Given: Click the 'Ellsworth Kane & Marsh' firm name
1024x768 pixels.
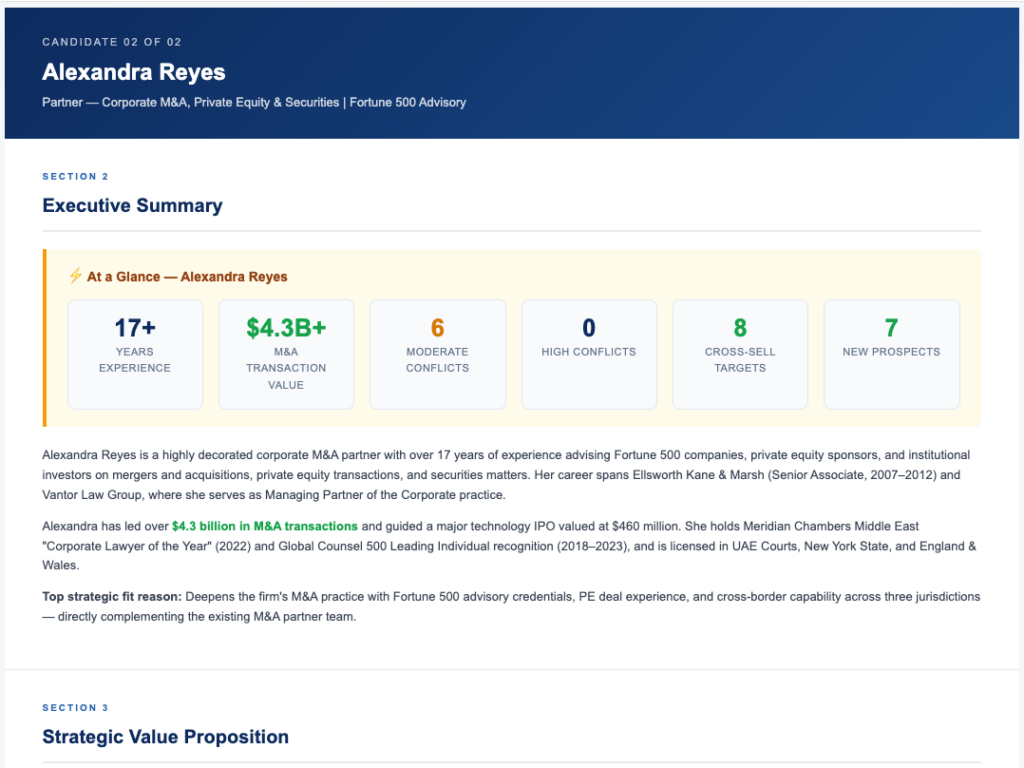Looking at the screenshot, I should [x=698, y=475].
